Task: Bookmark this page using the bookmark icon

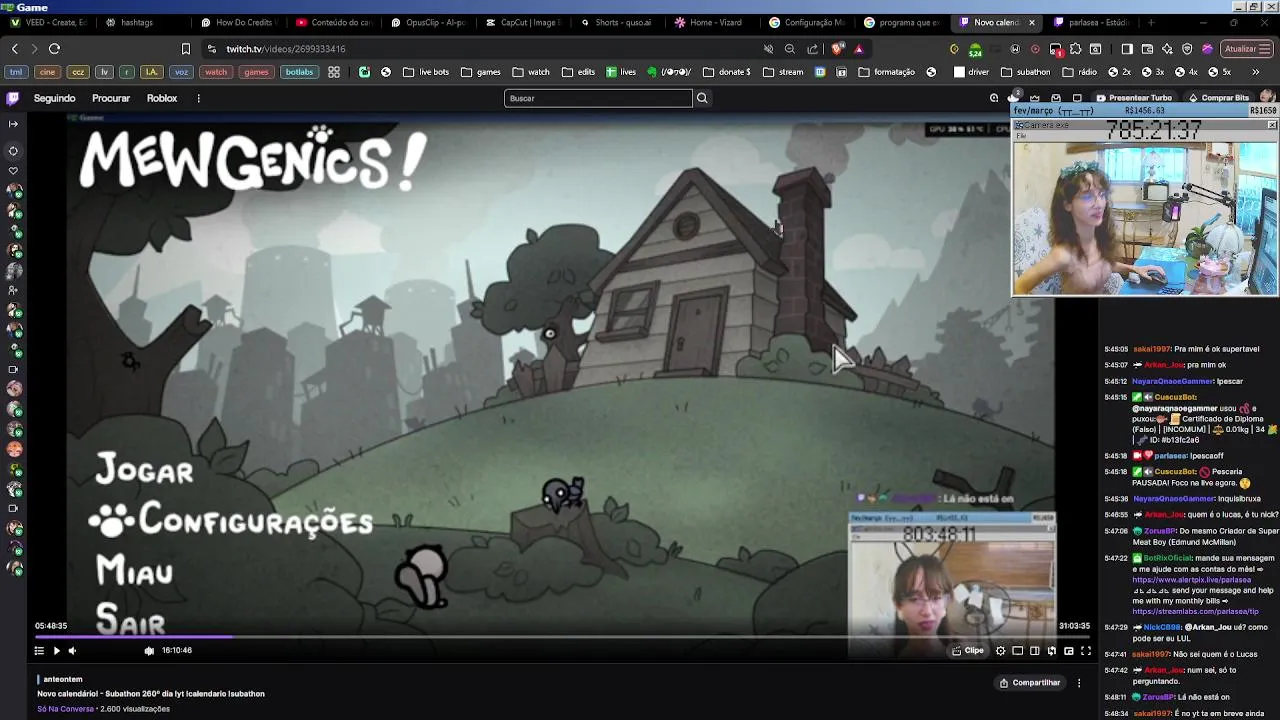Action: pos(185,48)
